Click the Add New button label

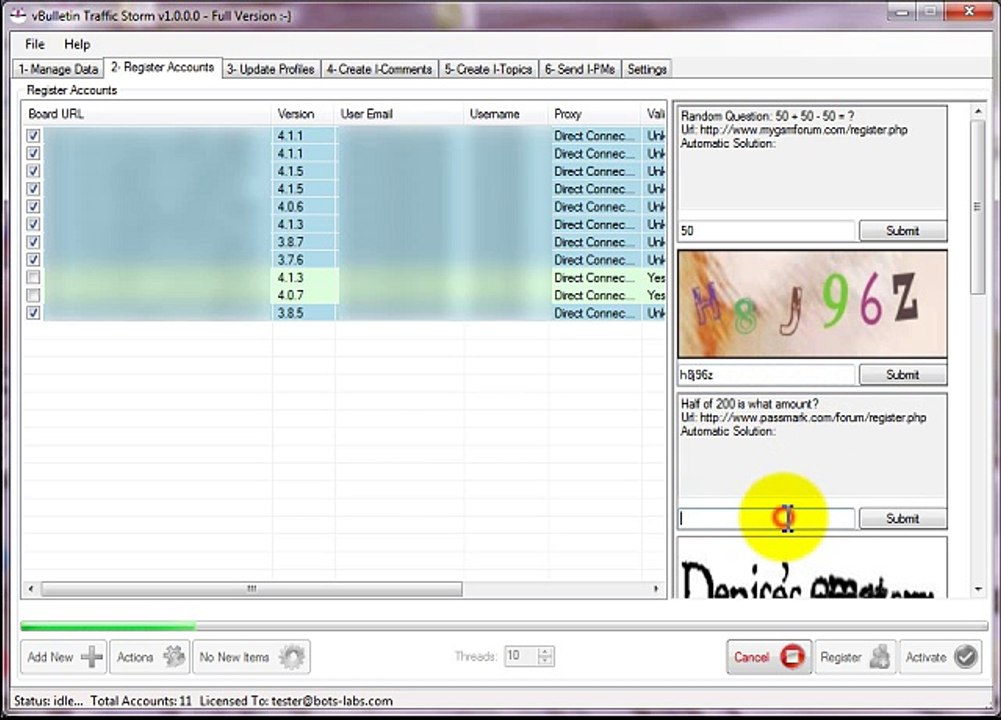pyautogui.click(x=50, y=657)
